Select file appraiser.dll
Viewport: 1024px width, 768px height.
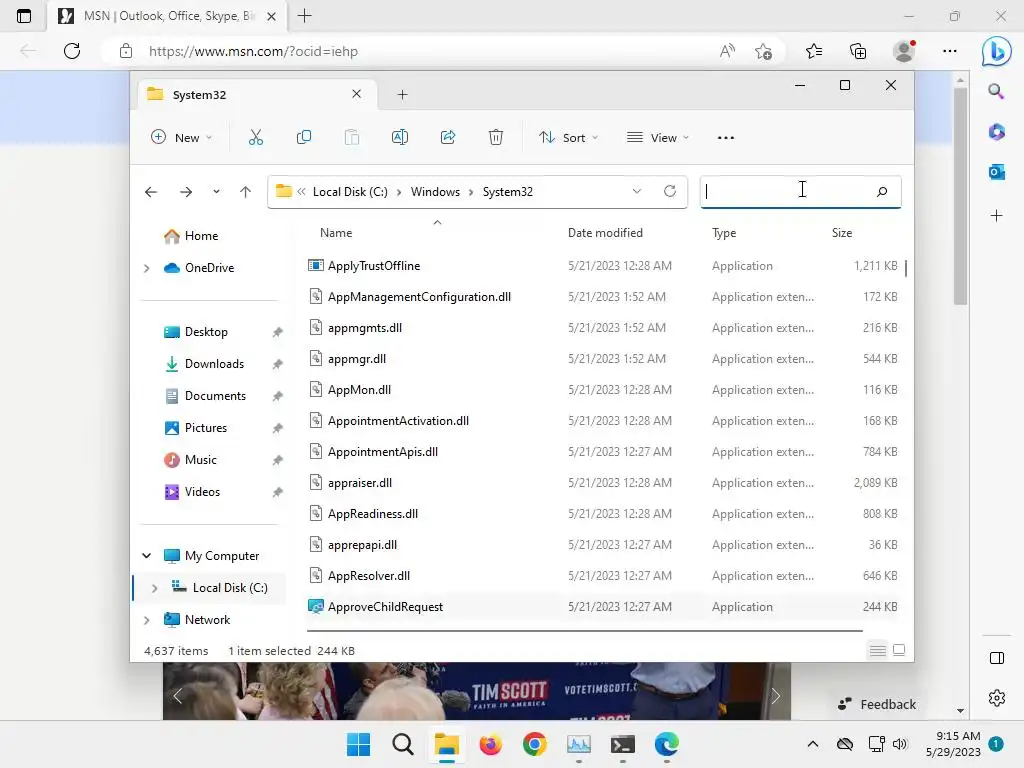tap(360, 483)
